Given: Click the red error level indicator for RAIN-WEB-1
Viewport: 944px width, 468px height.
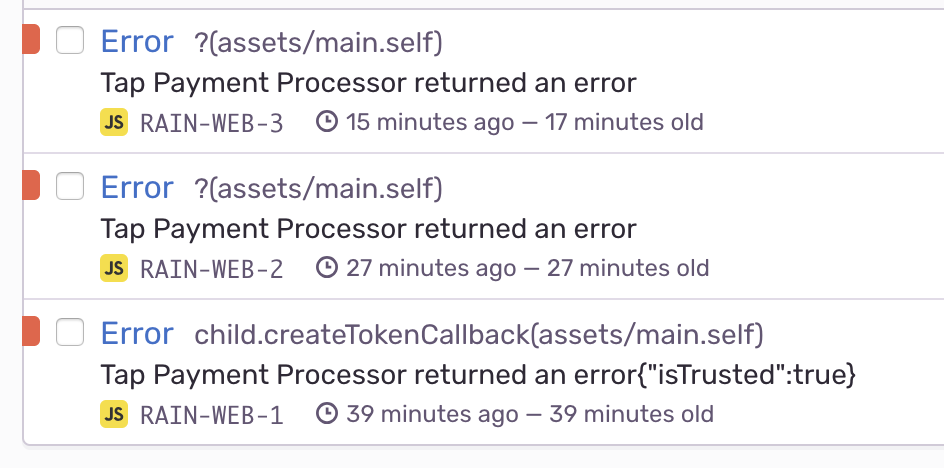Looking at the screenshot, I should 31,331.
